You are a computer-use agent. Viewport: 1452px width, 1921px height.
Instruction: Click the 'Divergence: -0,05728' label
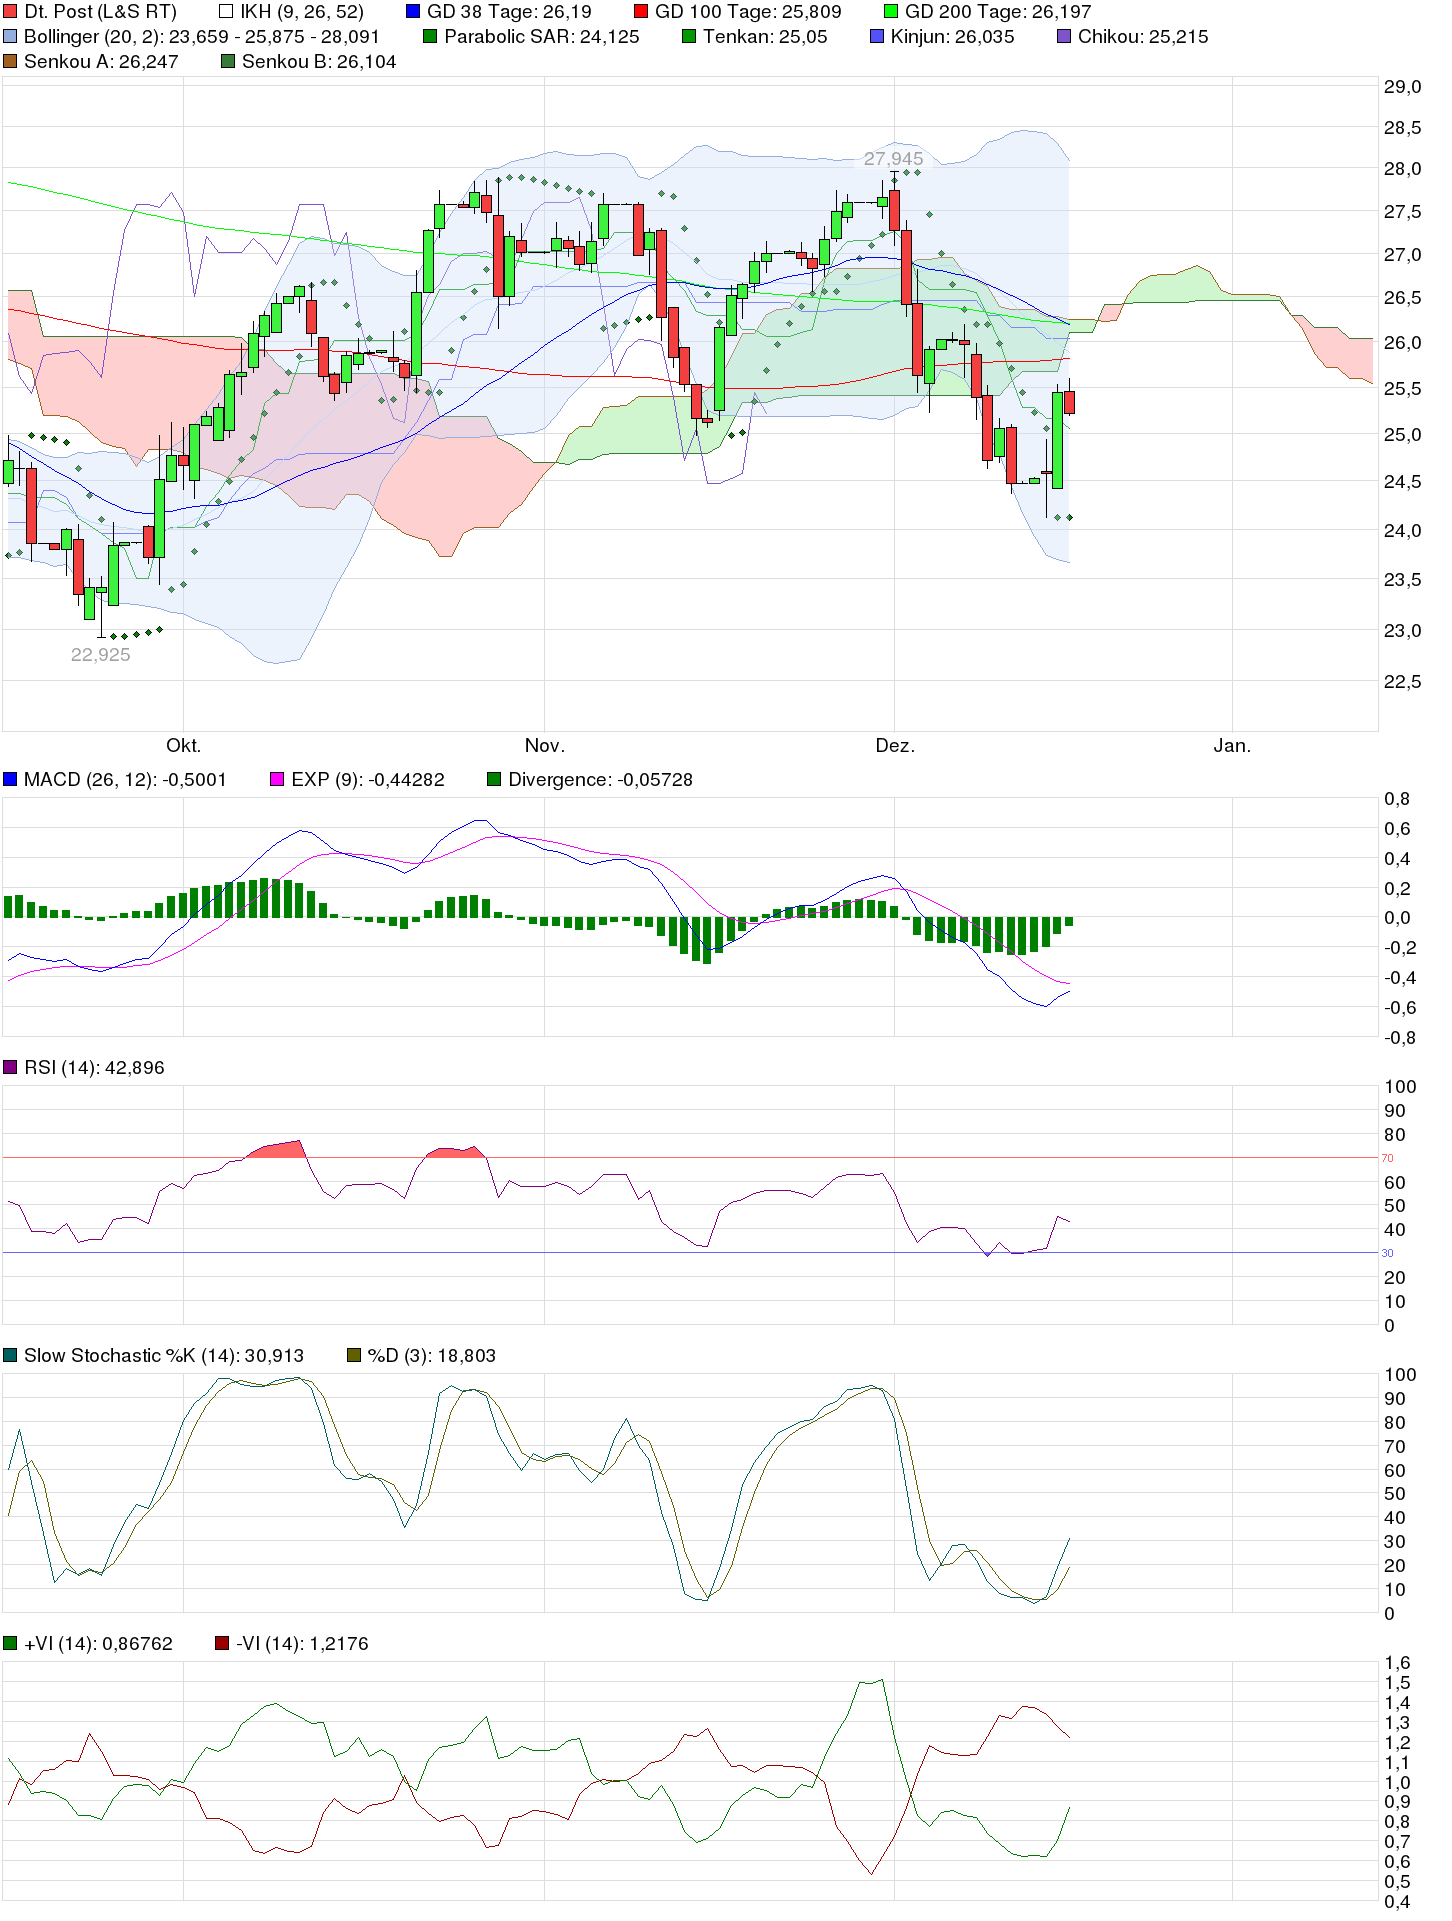[600, 779]
